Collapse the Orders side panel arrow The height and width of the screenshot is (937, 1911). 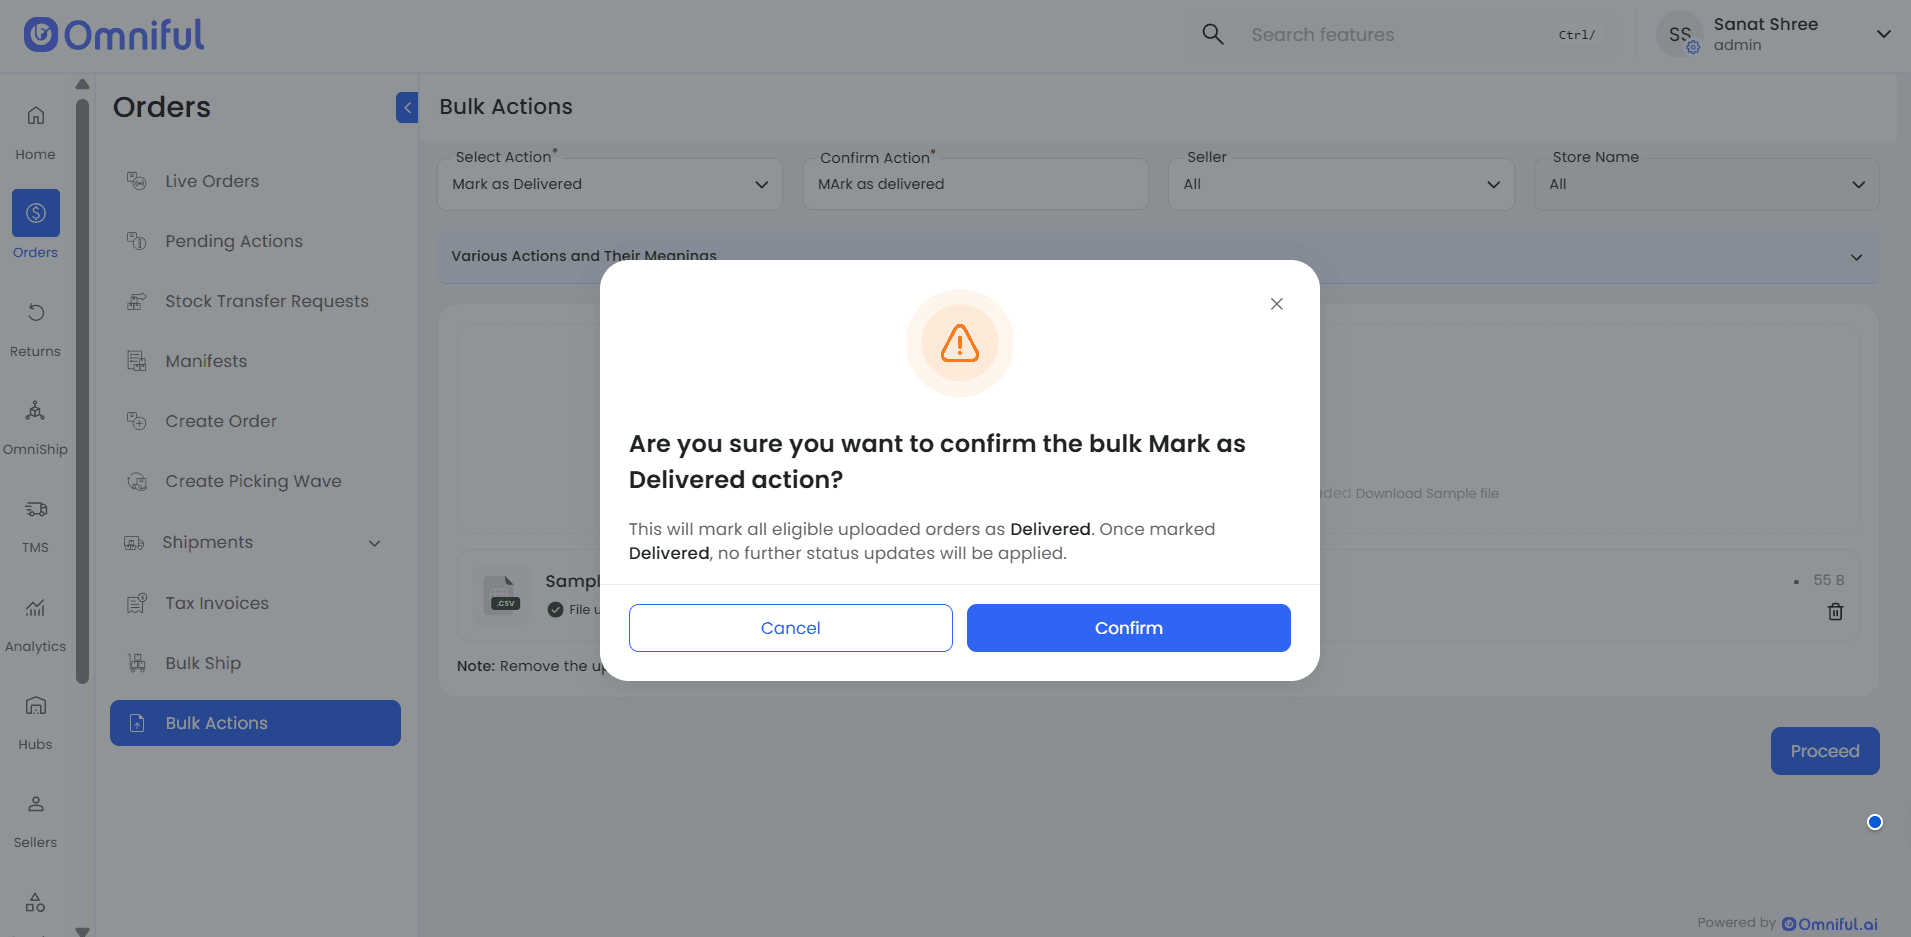pos(407,107)
